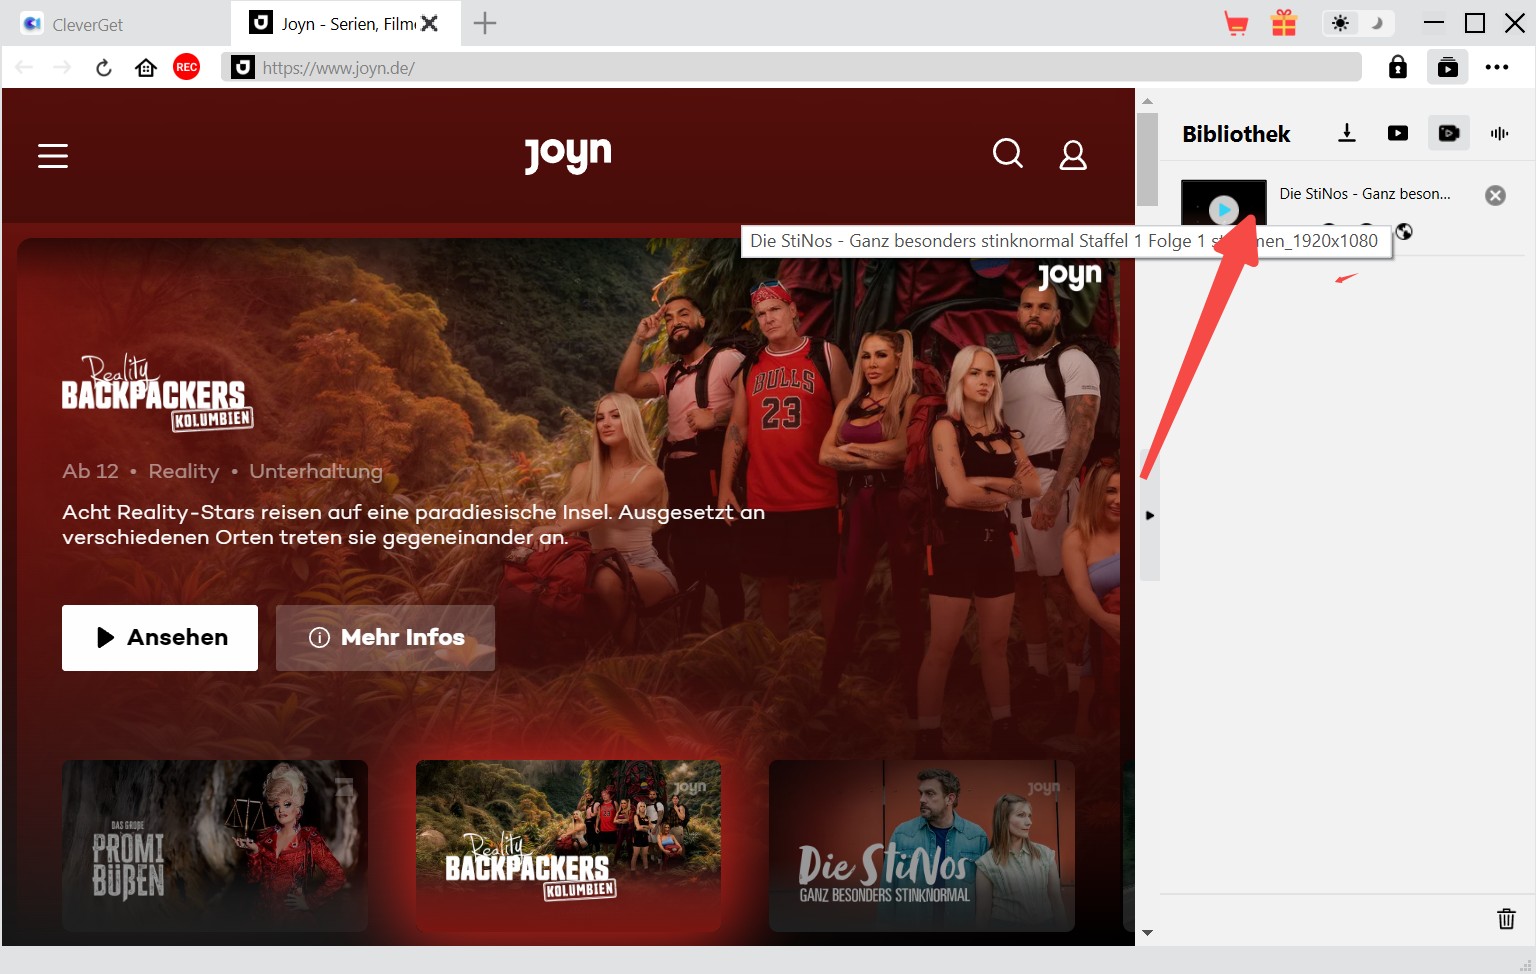Open Reality Backpackers Kolumbien card

coord(569,846)
